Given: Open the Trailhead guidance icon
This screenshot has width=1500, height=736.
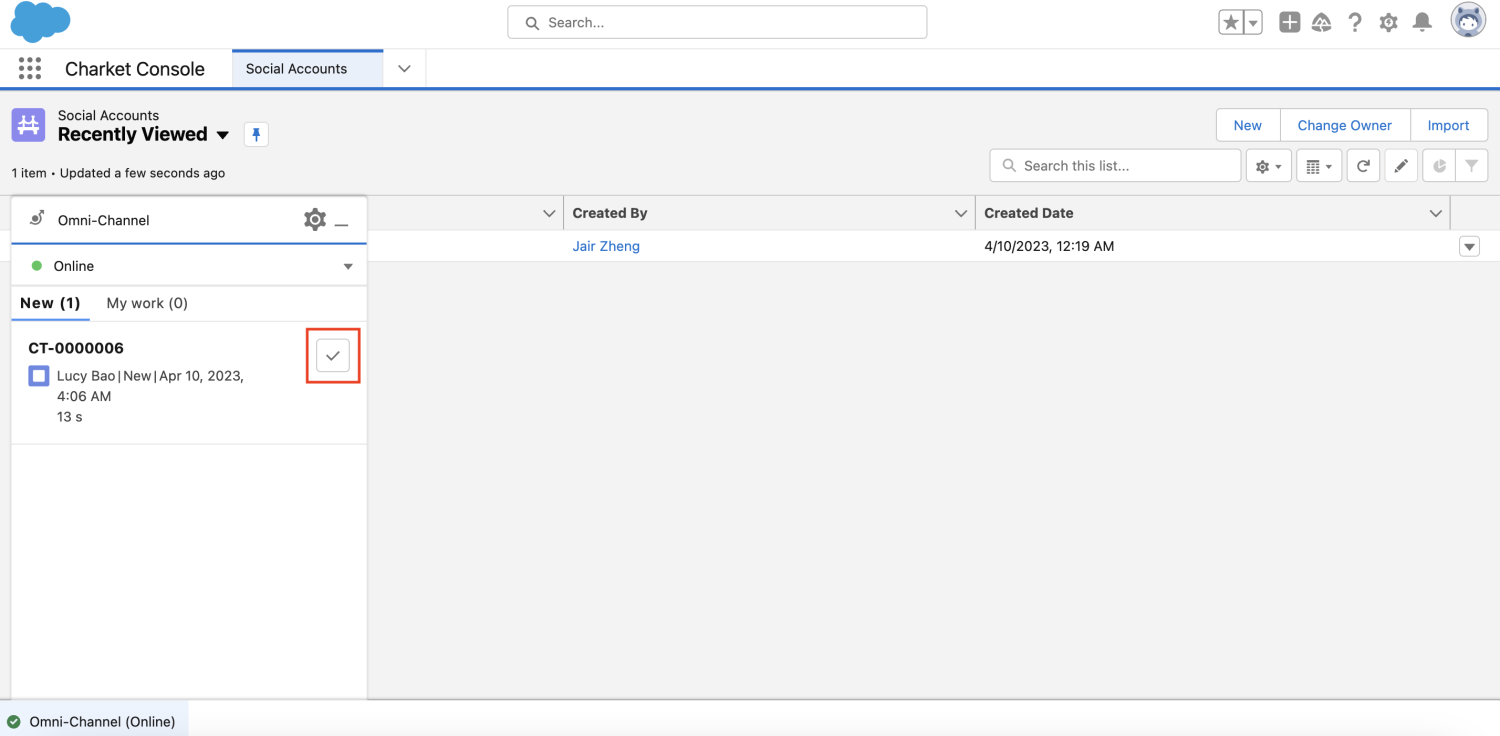Looking at the screenshot, I should (x=1322, y=22).
